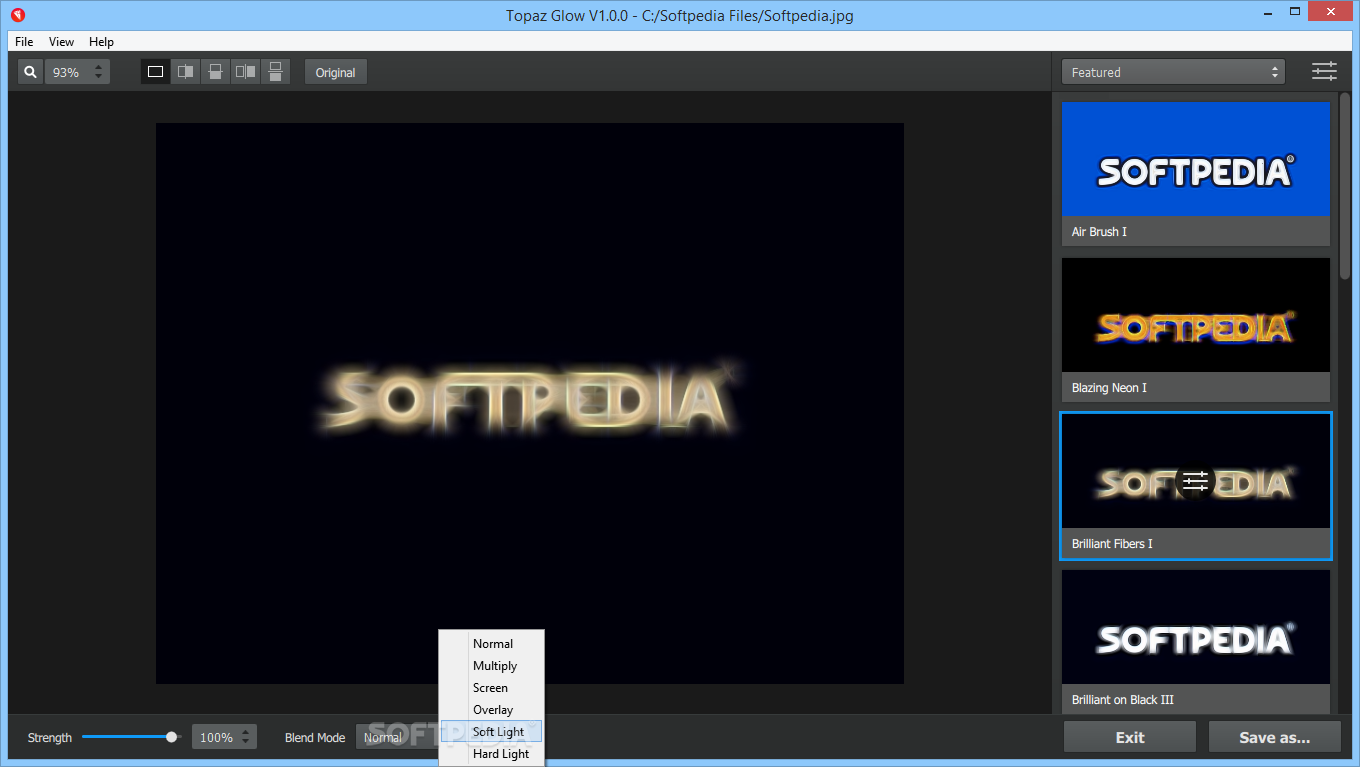Select the top-bottom view icon

click(x=275, y=72)
